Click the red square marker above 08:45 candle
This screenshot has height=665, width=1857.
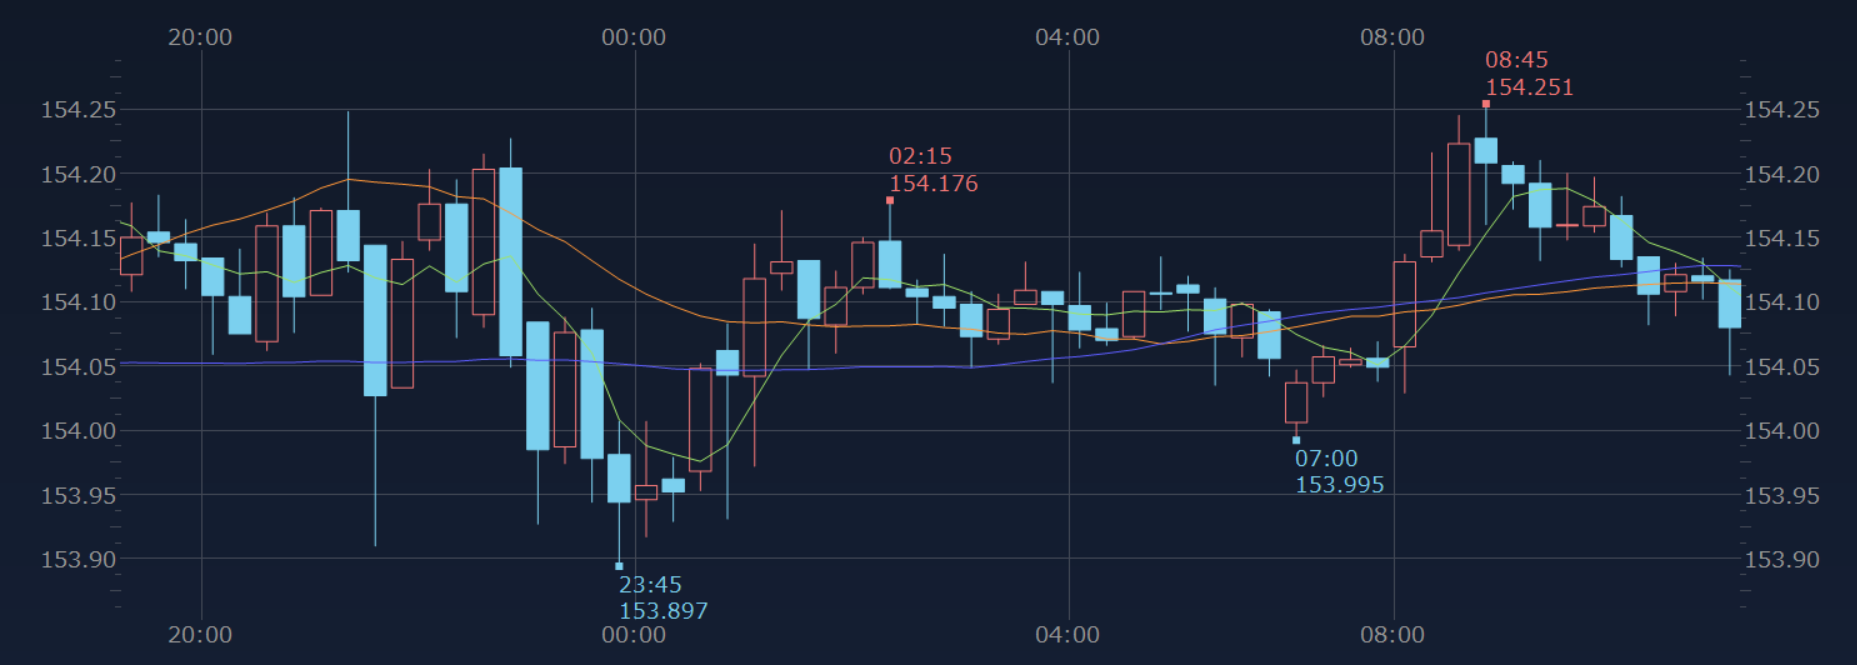click(1486, 104)
